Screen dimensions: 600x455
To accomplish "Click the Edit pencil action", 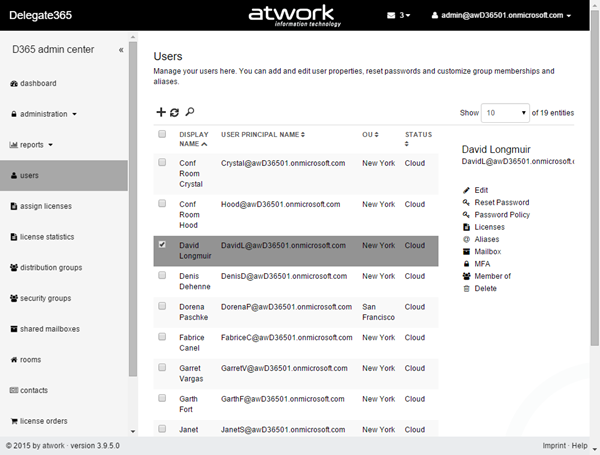I will coord(481,189).
